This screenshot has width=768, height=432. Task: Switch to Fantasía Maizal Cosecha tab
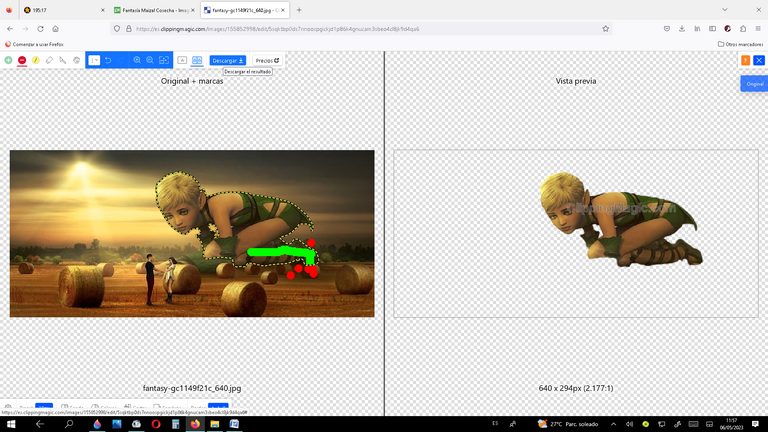tap(152, 10)
